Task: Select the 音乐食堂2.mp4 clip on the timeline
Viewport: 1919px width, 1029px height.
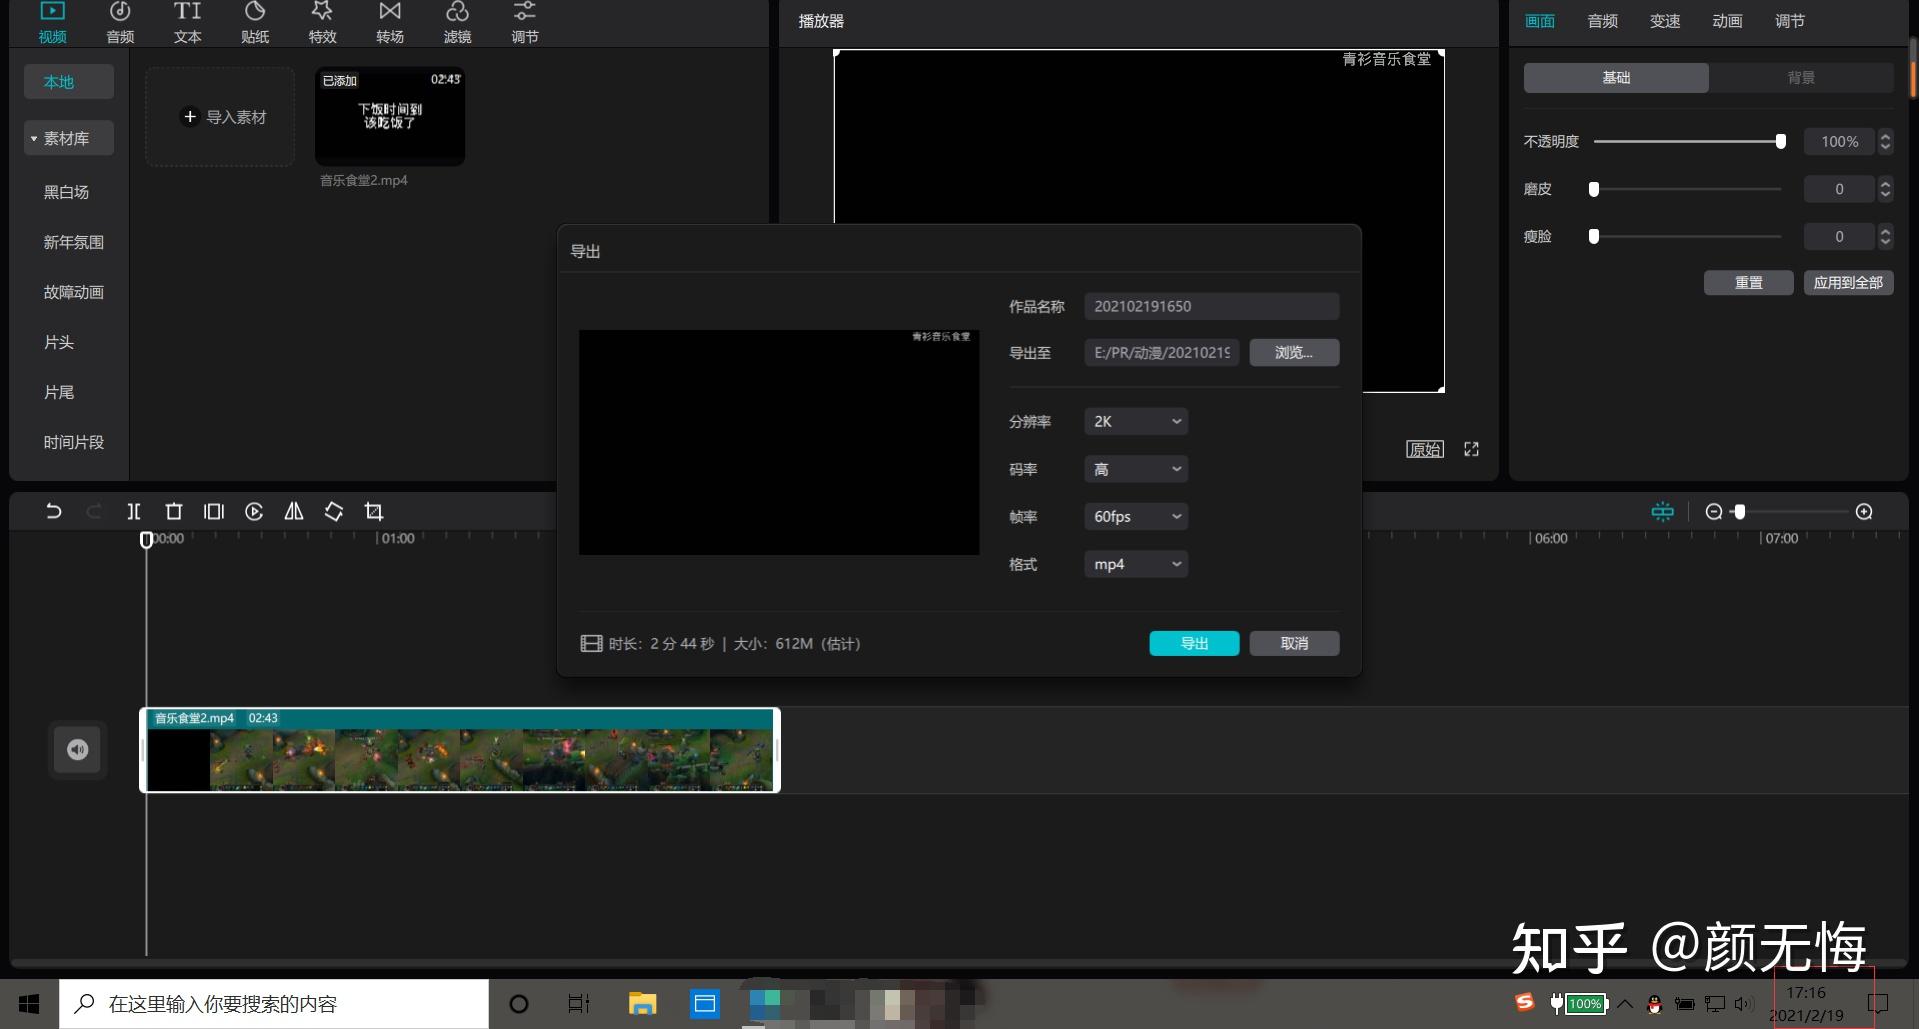Action: click(460, 750)
